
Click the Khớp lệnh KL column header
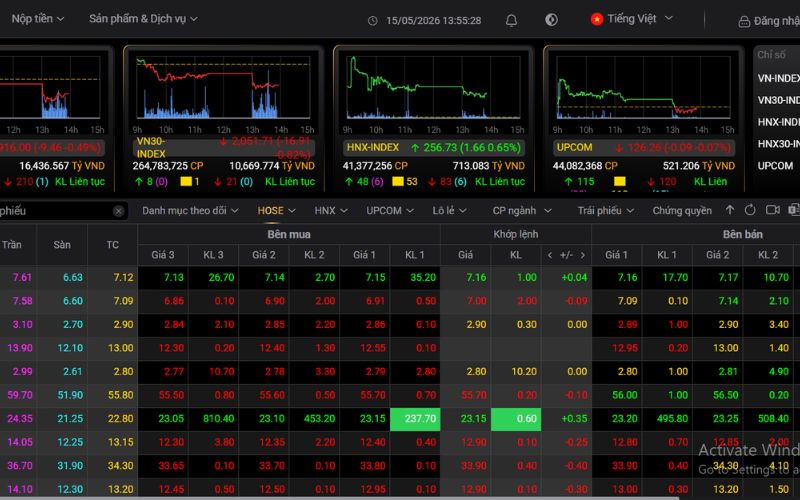(516, 255)
